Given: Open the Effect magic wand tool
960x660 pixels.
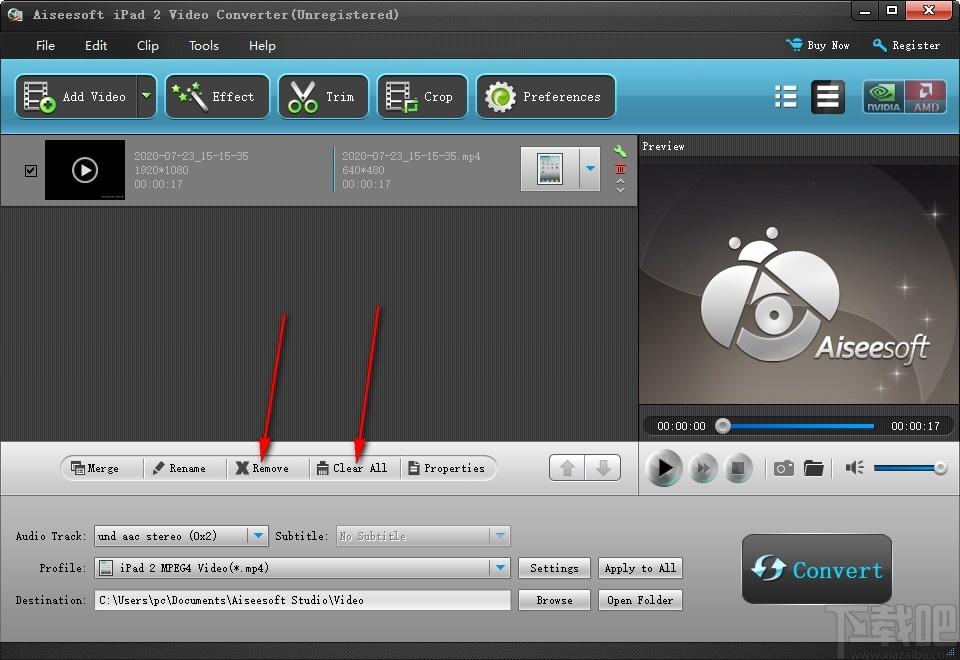Looking at the screenshot, I should click(217, 97).
